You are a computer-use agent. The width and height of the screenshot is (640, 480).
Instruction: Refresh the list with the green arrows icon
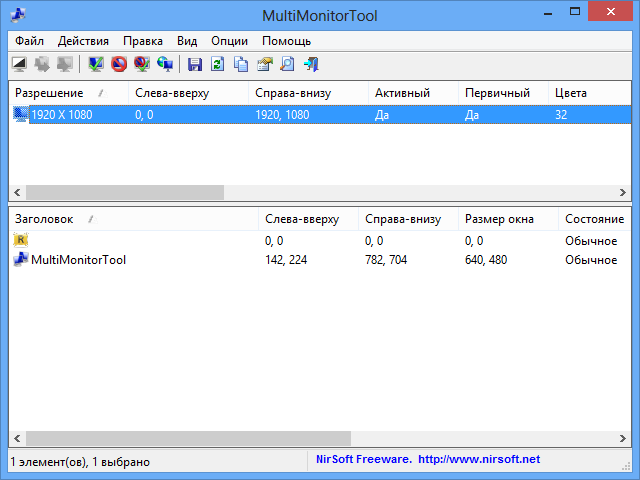tap(218, 64)
